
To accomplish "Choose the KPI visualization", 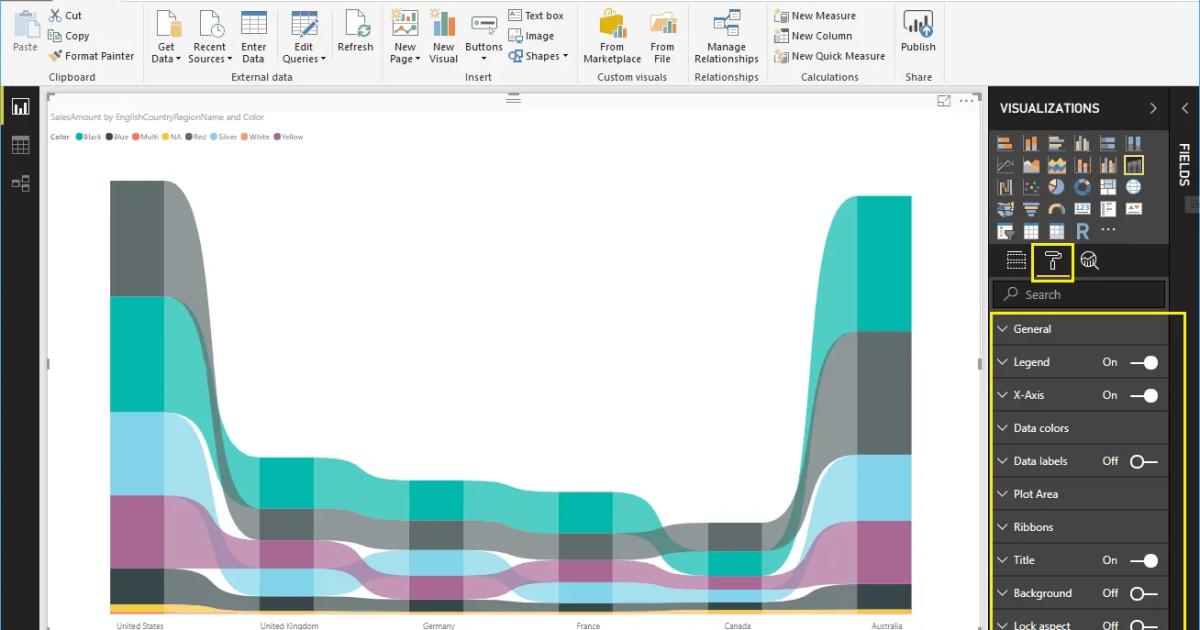I will click(x=1133, y=209).
